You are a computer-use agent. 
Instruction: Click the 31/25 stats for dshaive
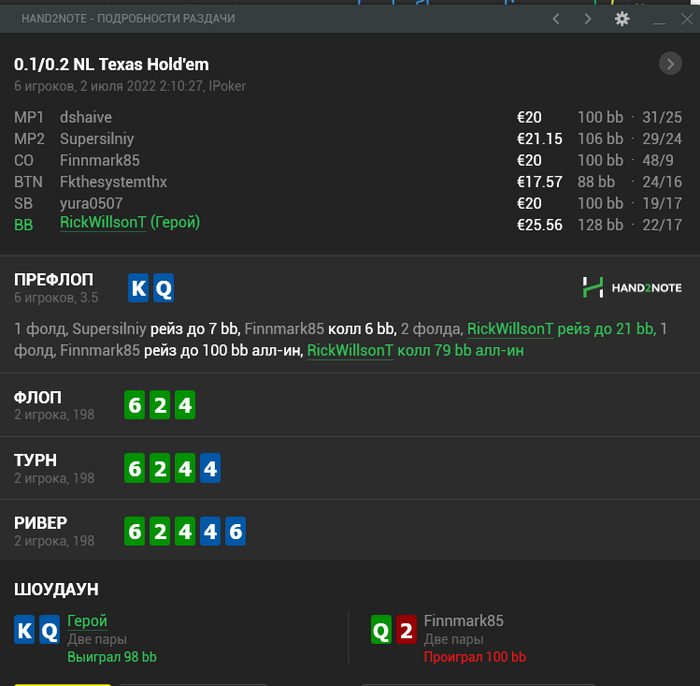point(662,117)
